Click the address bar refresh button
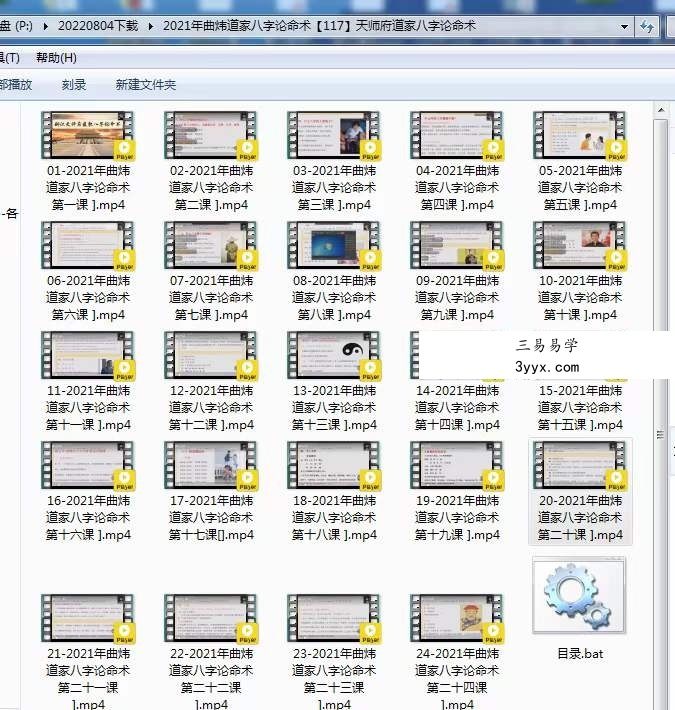Screen dimensions: 675x710 pos(646,26)
